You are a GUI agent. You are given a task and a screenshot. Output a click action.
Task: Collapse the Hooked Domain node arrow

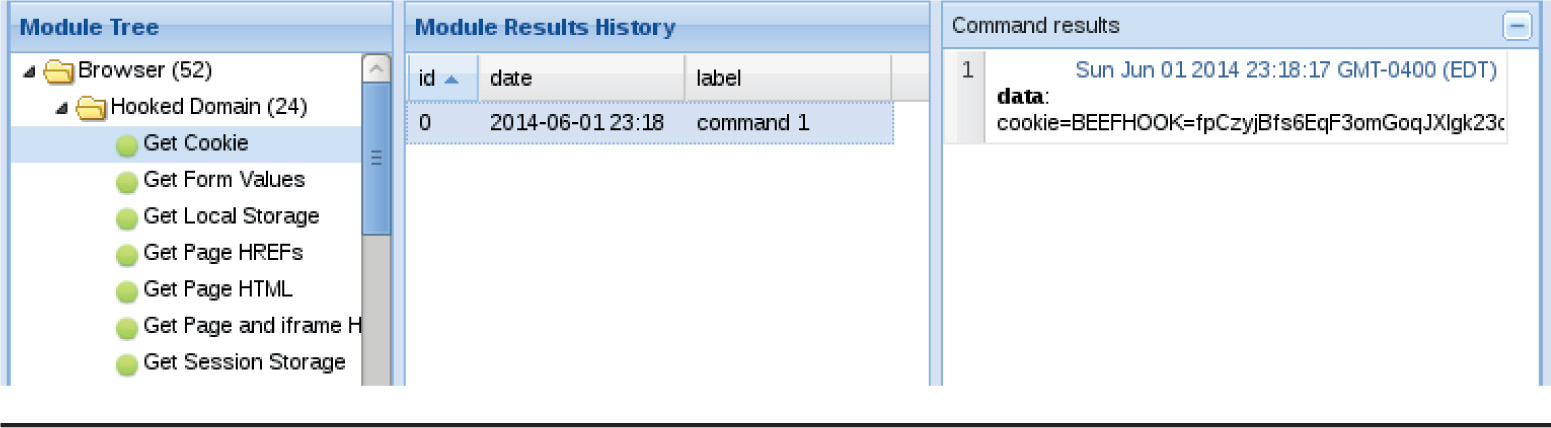coord(62,107)
